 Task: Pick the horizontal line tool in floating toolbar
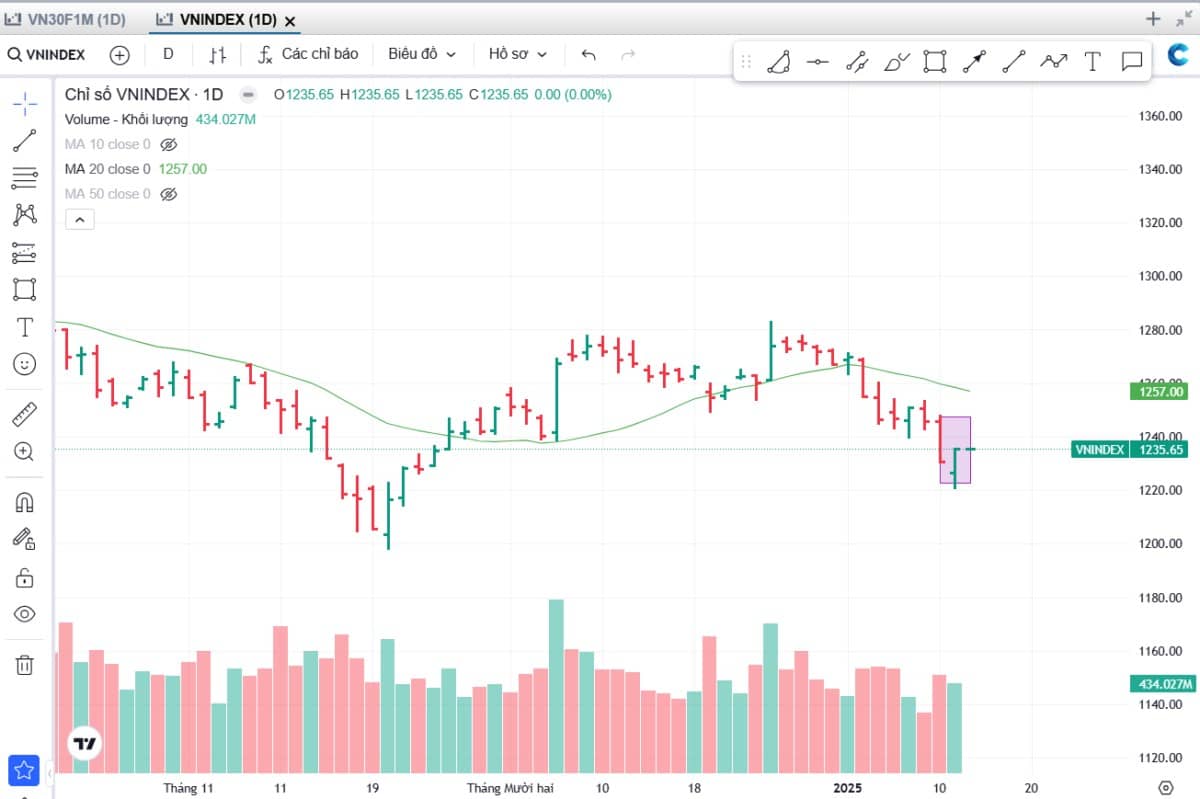coord(818,62)
